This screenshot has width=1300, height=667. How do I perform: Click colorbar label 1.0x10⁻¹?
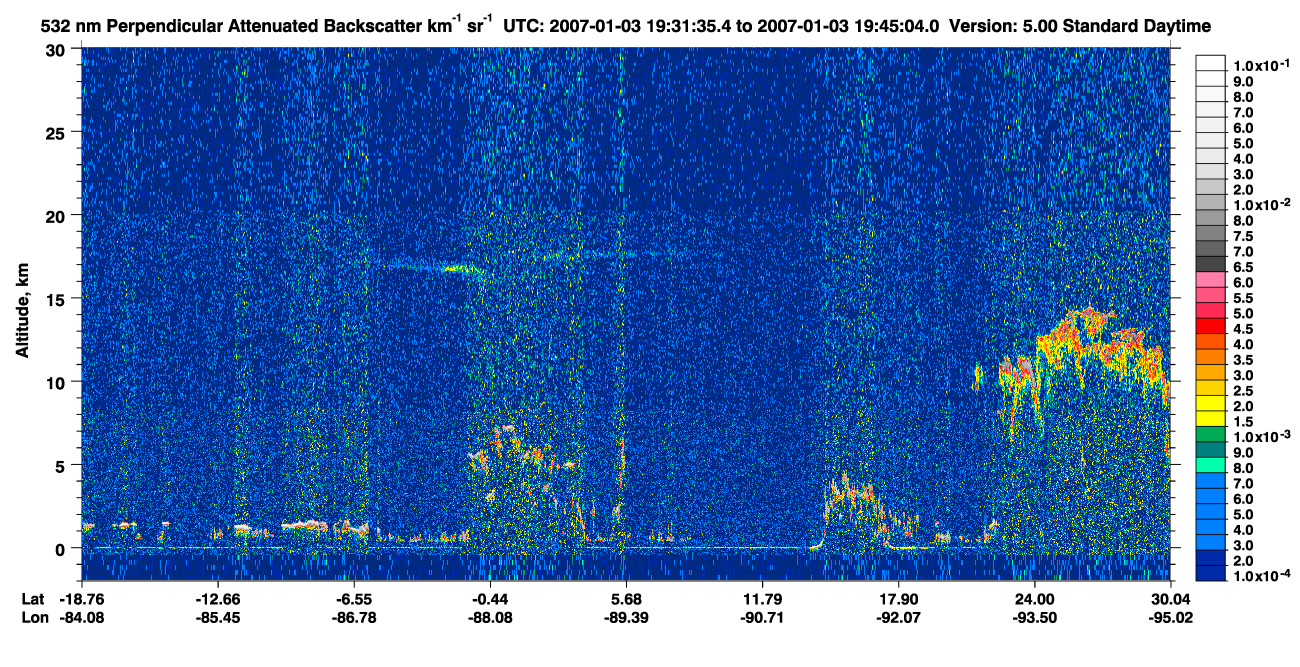coord(1261,65)
